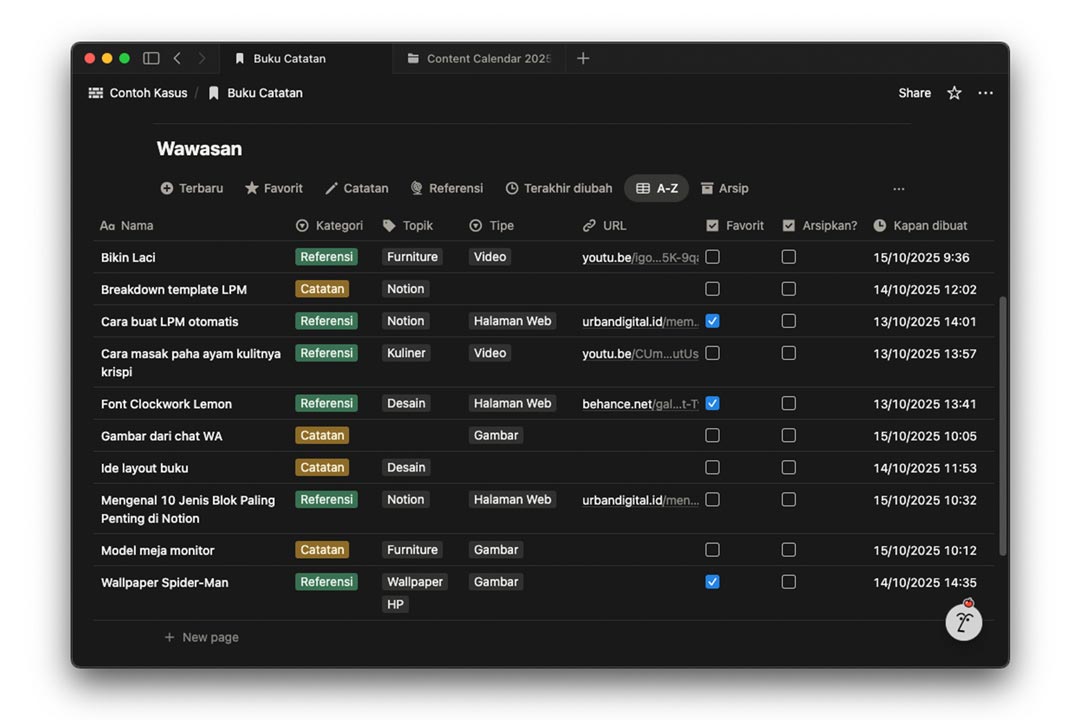Uncheck Favorit for Wallpaper Spider-Man
This screenshot has height=720, width=1080.
point(712,582)
